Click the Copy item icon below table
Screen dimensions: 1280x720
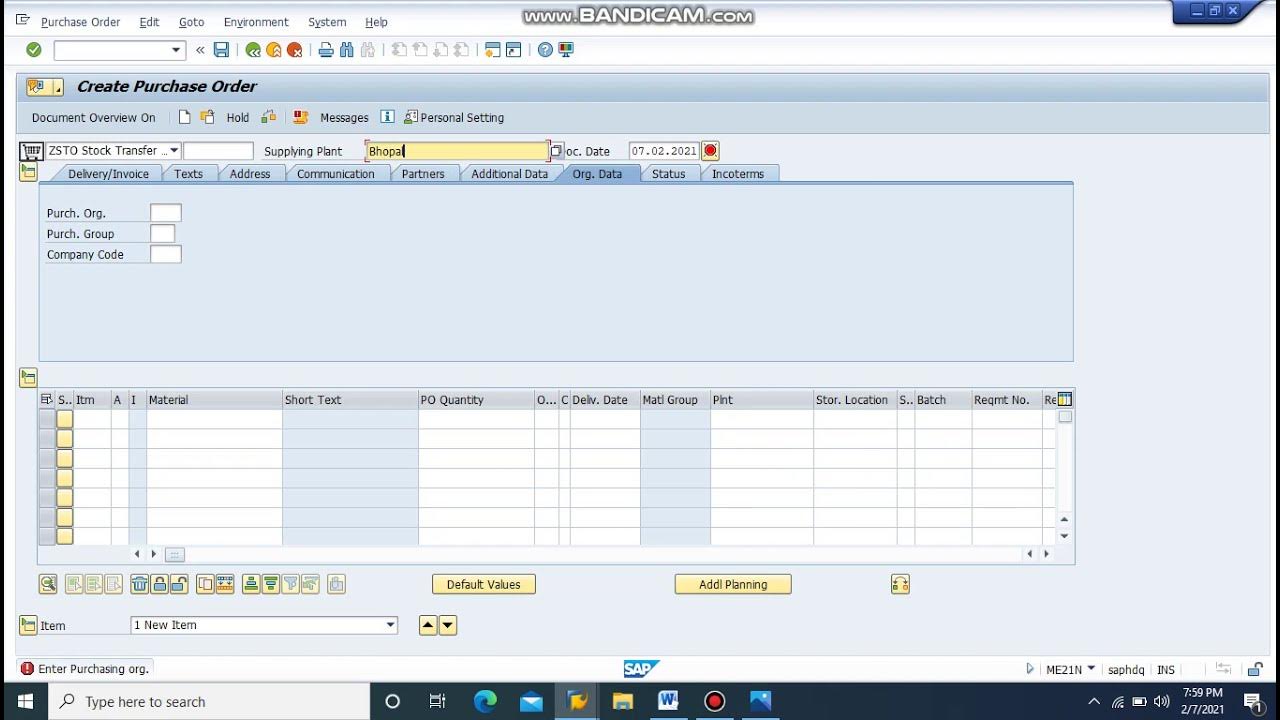(205, 584)
